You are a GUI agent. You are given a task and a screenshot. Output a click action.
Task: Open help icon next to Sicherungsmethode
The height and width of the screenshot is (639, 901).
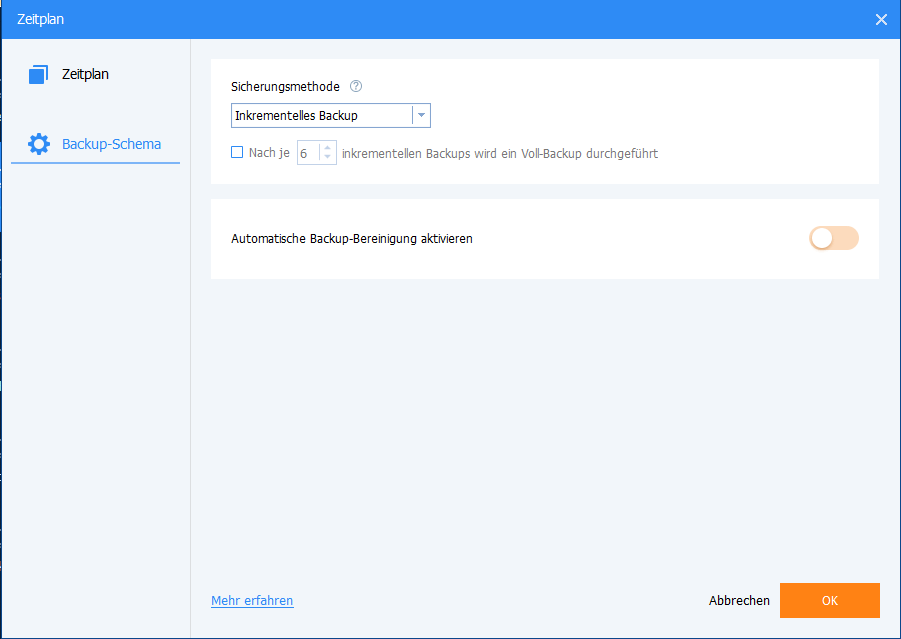pos(356,86)
